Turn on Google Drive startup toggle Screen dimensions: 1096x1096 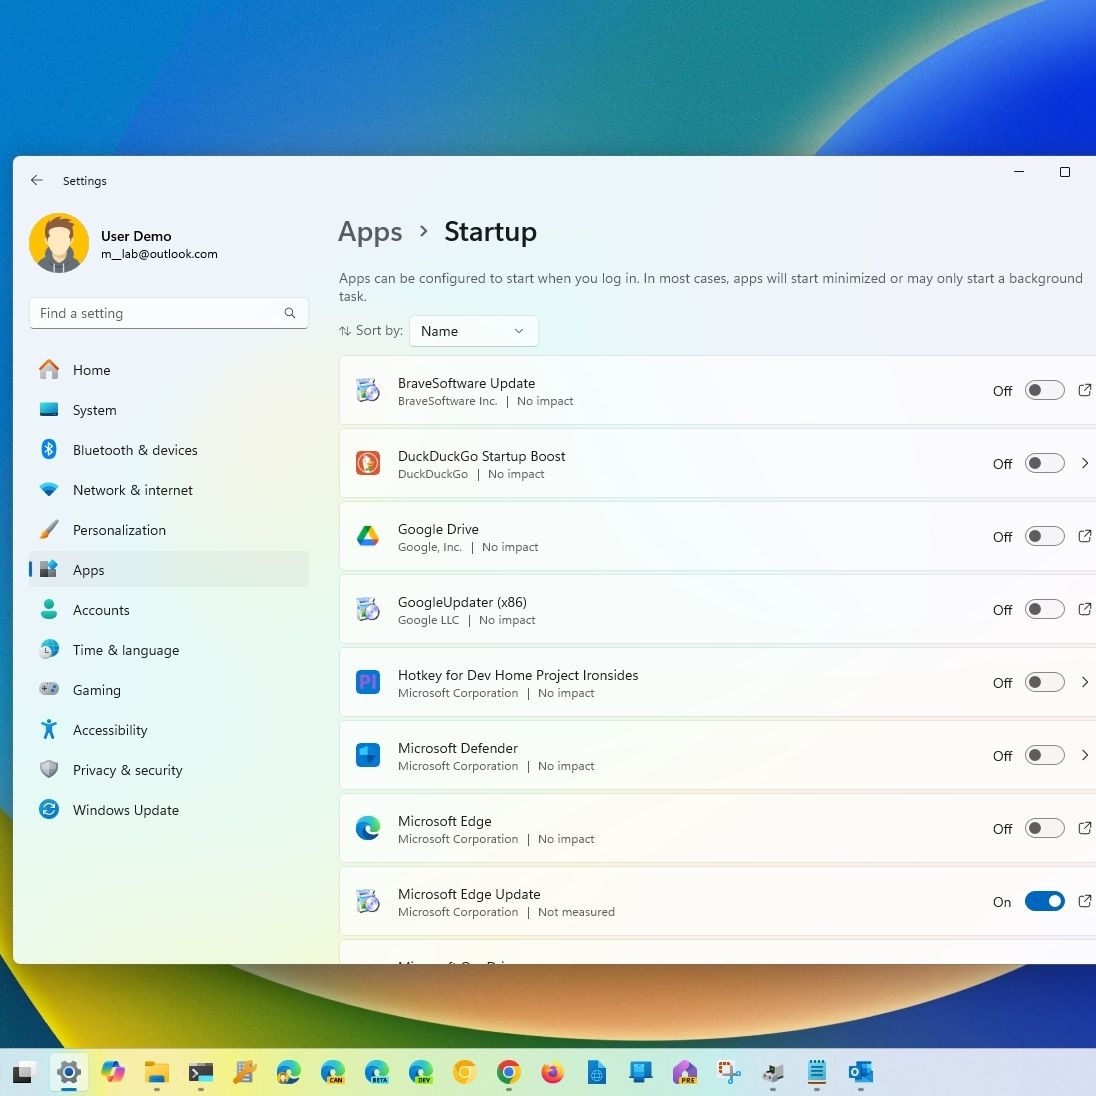point(1044,536)
